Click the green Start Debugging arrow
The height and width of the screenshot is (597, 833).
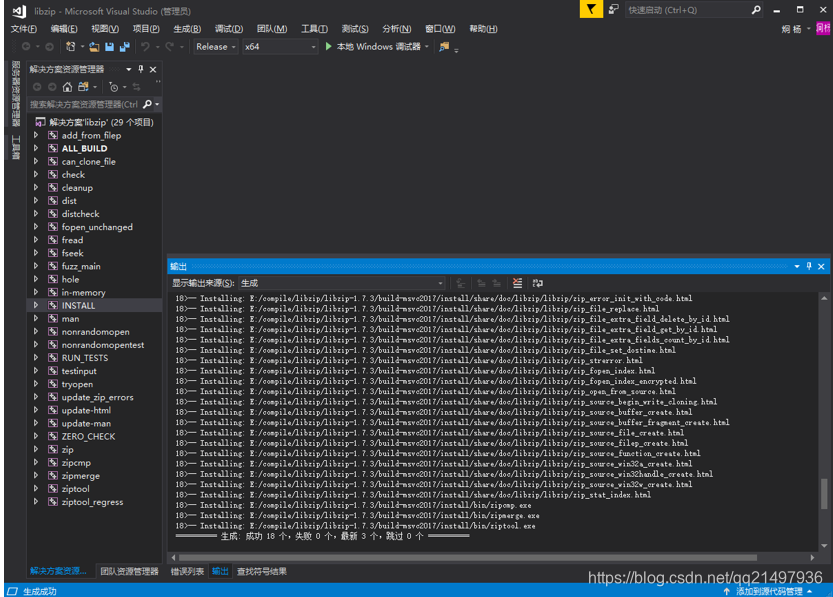(x=328, y=47)
